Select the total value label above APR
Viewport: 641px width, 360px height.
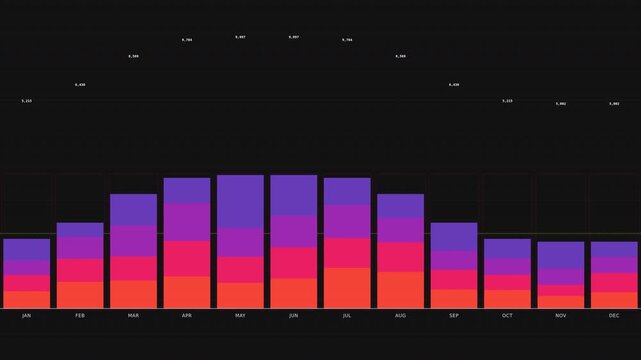point(187,40)
